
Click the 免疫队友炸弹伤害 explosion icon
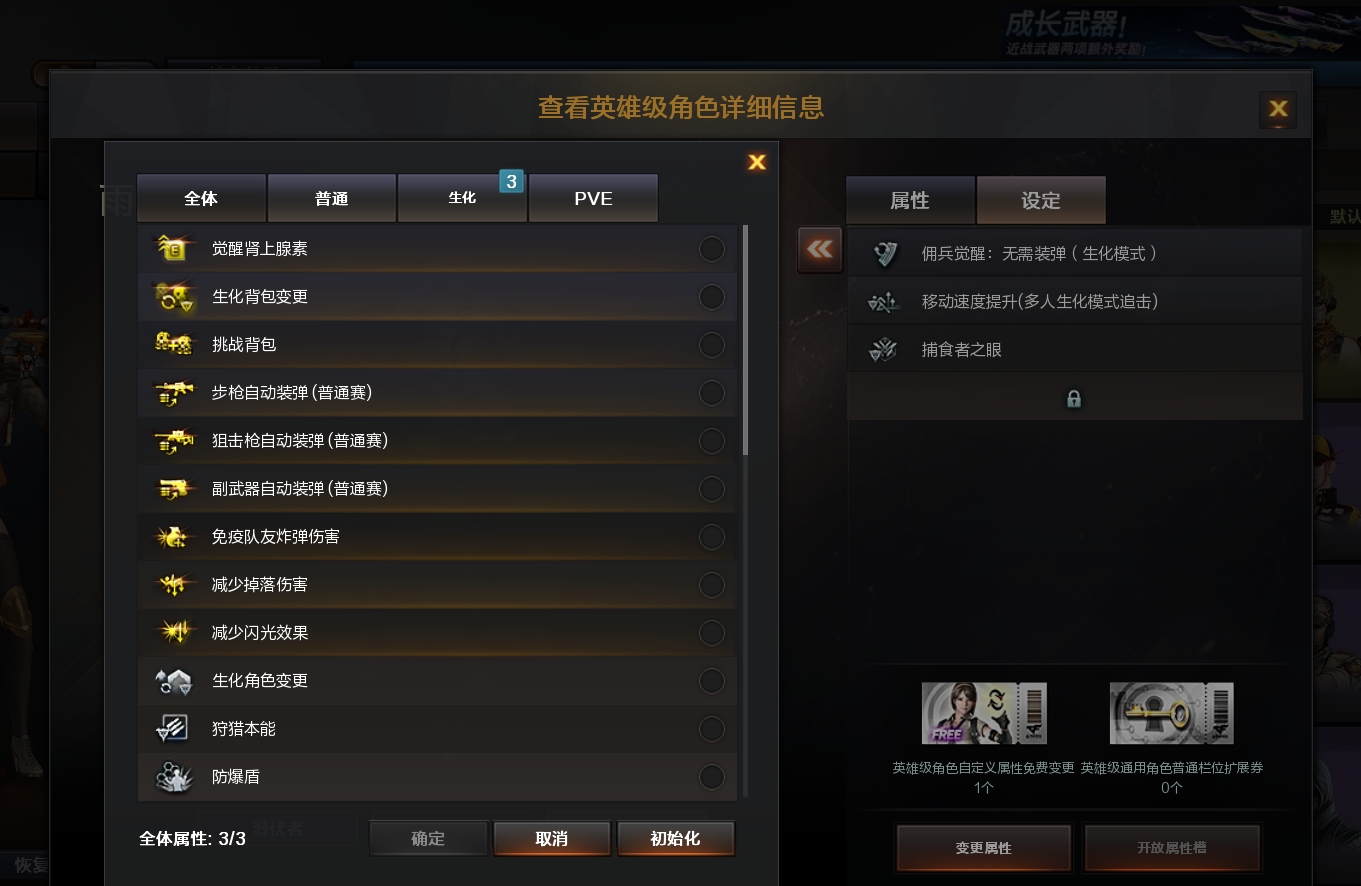(173, 537)
